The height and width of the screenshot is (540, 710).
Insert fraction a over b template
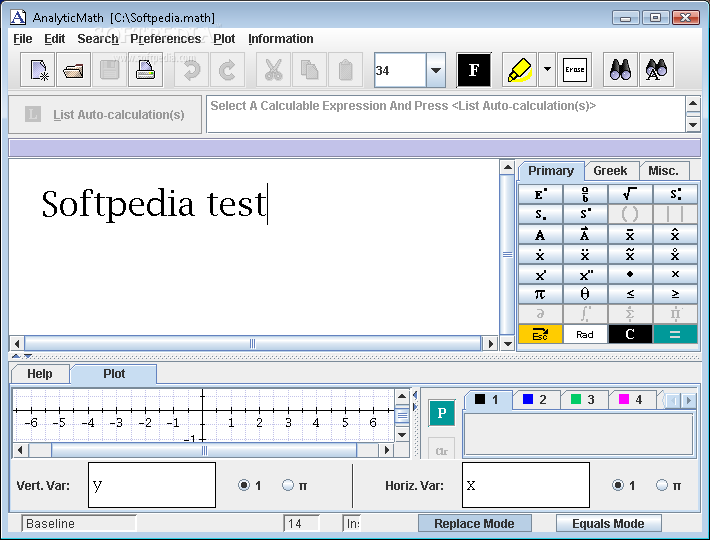(585, 194)
